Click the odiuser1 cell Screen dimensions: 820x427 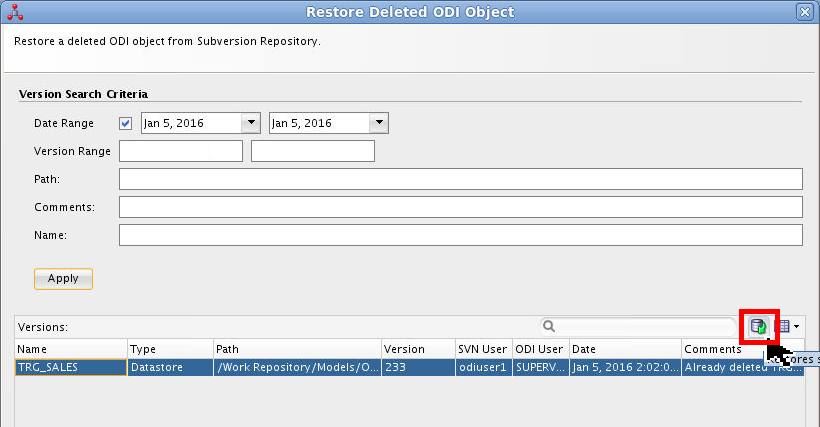[x=484, y=367]
